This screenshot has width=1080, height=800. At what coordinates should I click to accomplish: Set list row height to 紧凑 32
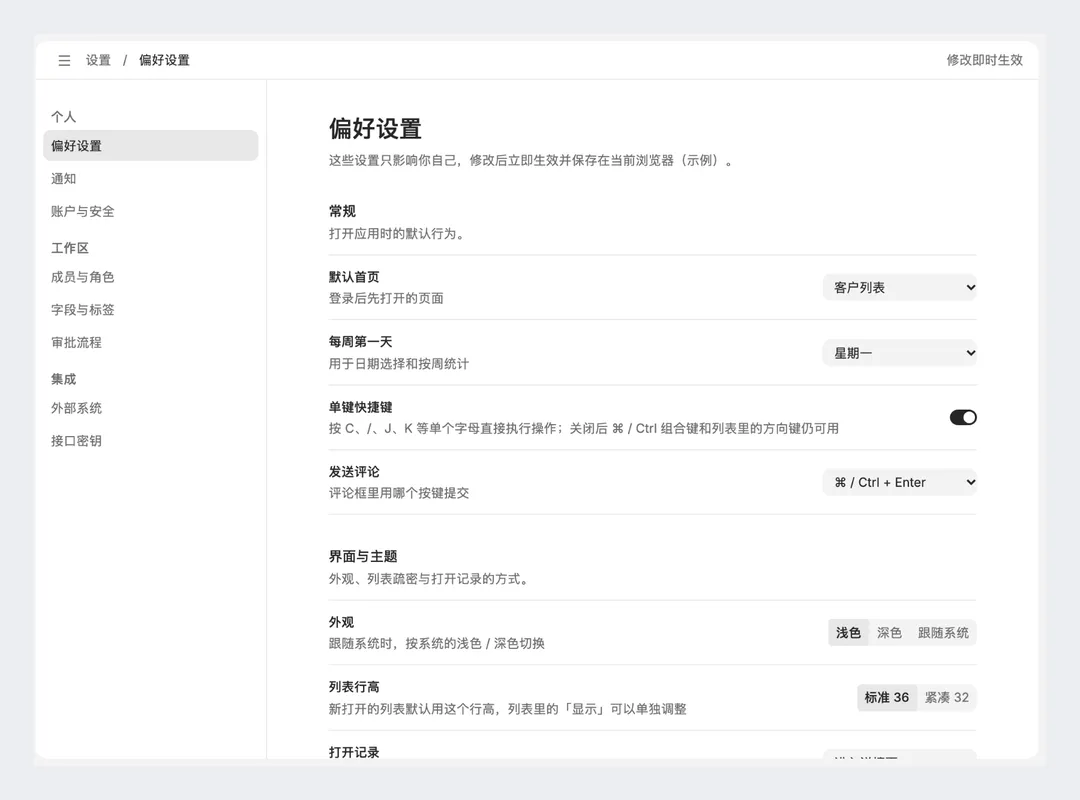pyautogui.click(x=946, y=697)
